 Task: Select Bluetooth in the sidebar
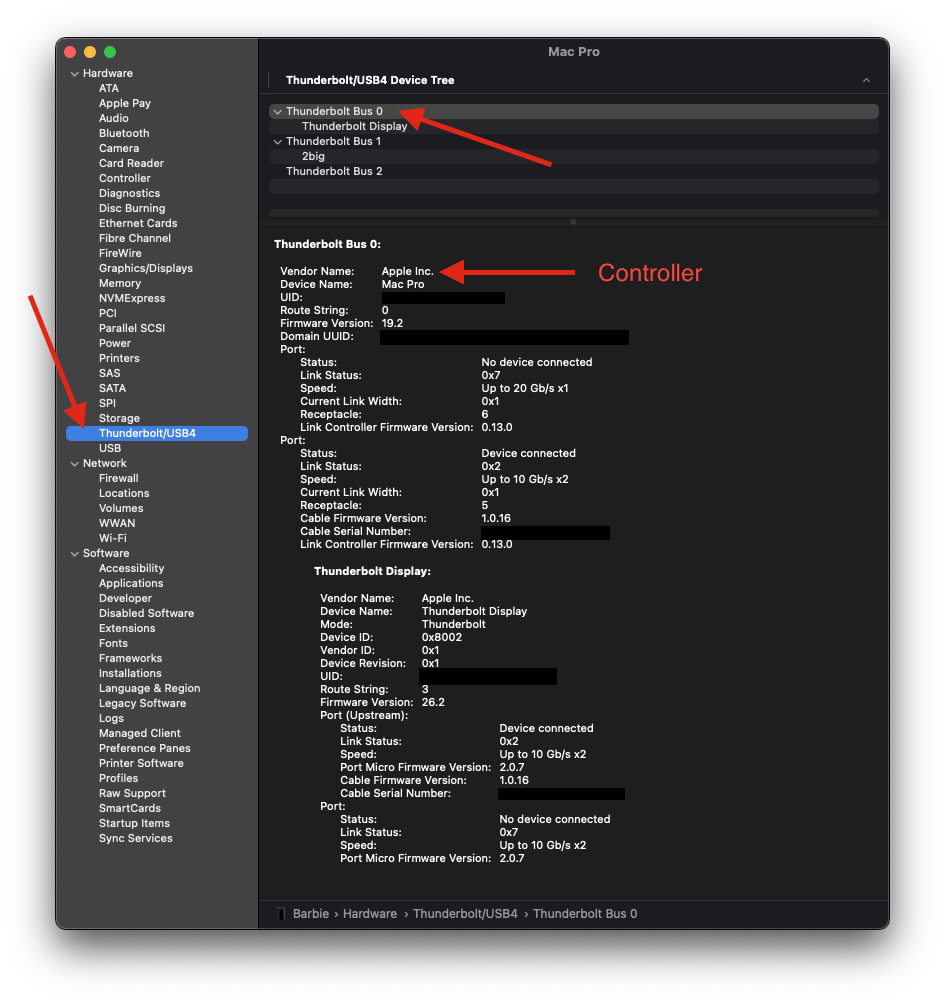[124, 133]
